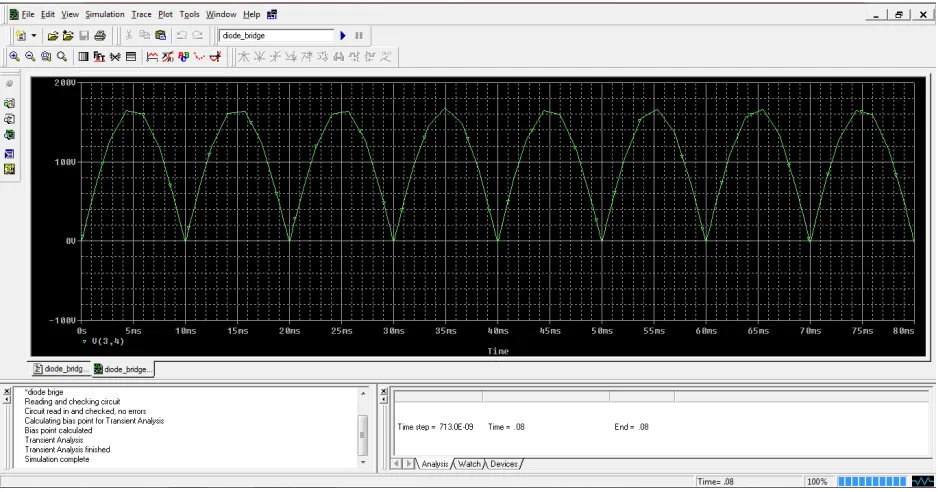Click the Cursor Slope icon
Screen dimensions: 938x492
[275, 56]
